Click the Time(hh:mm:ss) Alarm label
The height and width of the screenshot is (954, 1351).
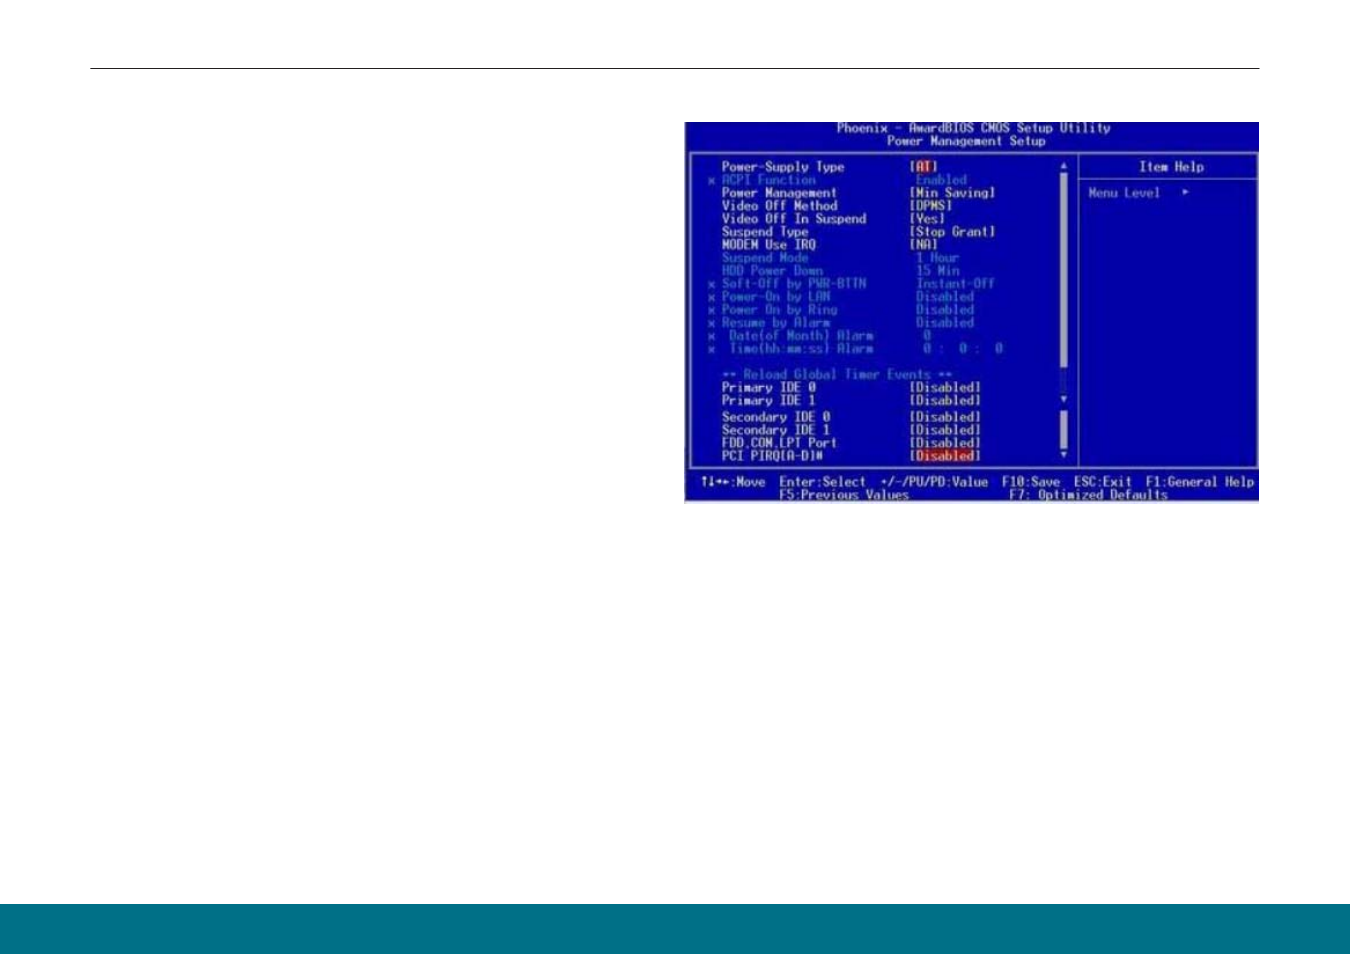[x=801, y=349]
